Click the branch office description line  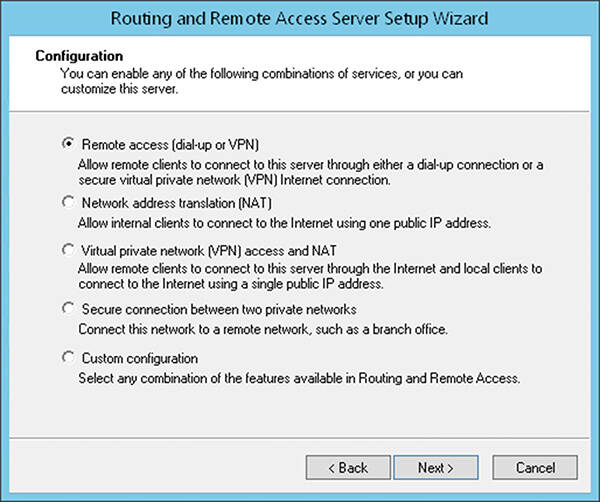(263, 329)
